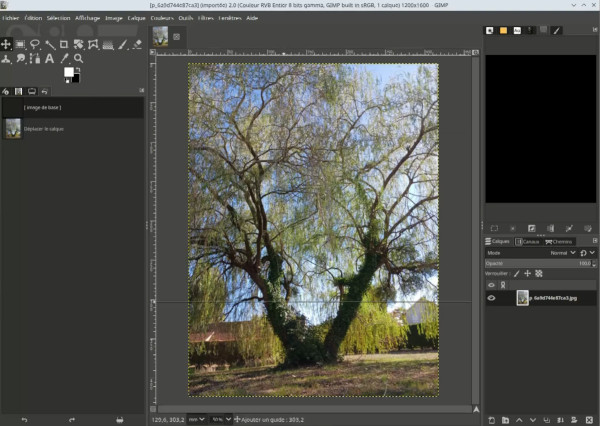This screenshot has height=426, width=600.
Task: Select the Paths tool
Action: click(35, 59)
